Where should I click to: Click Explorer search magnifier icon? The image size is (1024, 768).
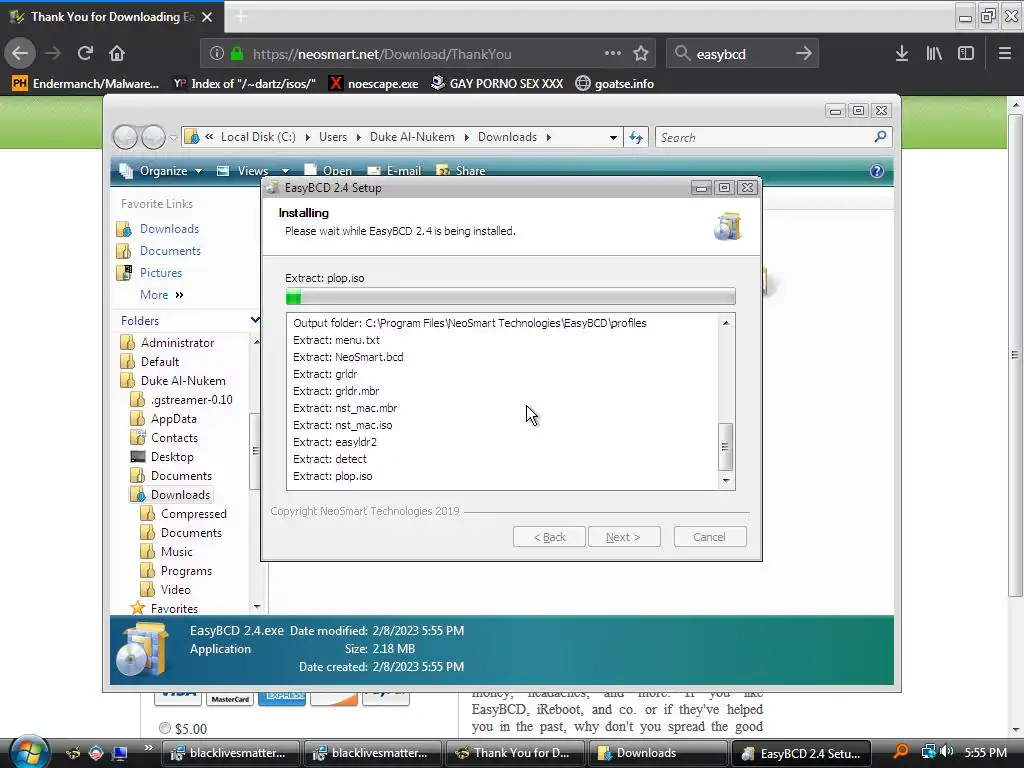[880, 137]
